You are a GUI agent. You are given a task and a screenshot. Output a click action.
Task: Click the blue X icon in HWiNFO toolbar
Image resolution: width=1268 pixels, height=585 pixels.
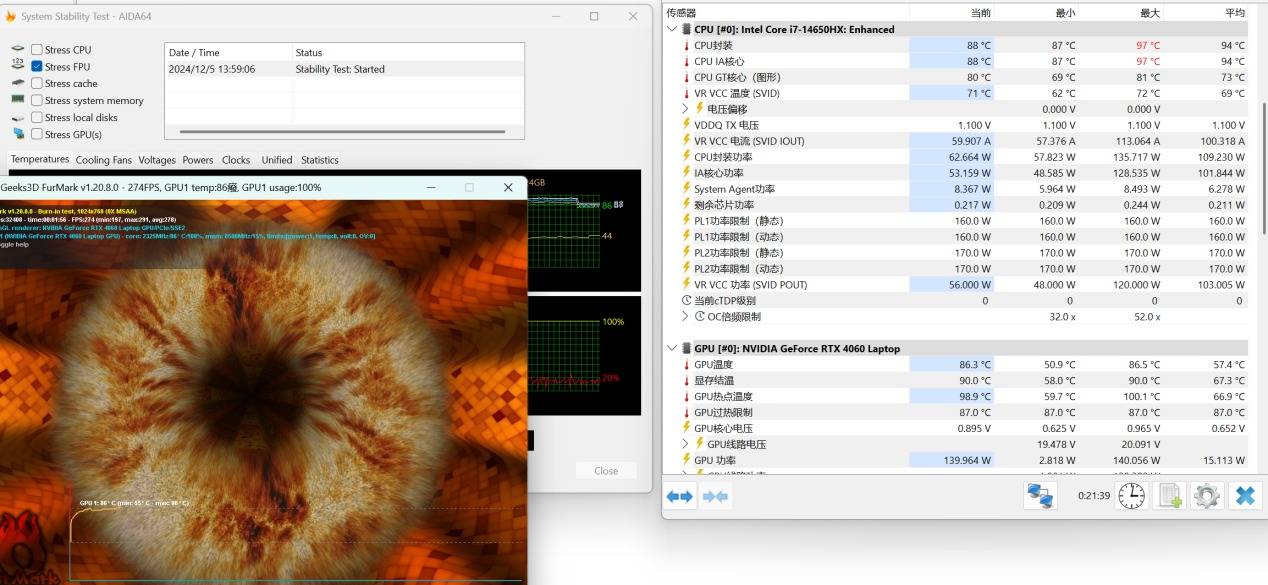[1245, 496]
